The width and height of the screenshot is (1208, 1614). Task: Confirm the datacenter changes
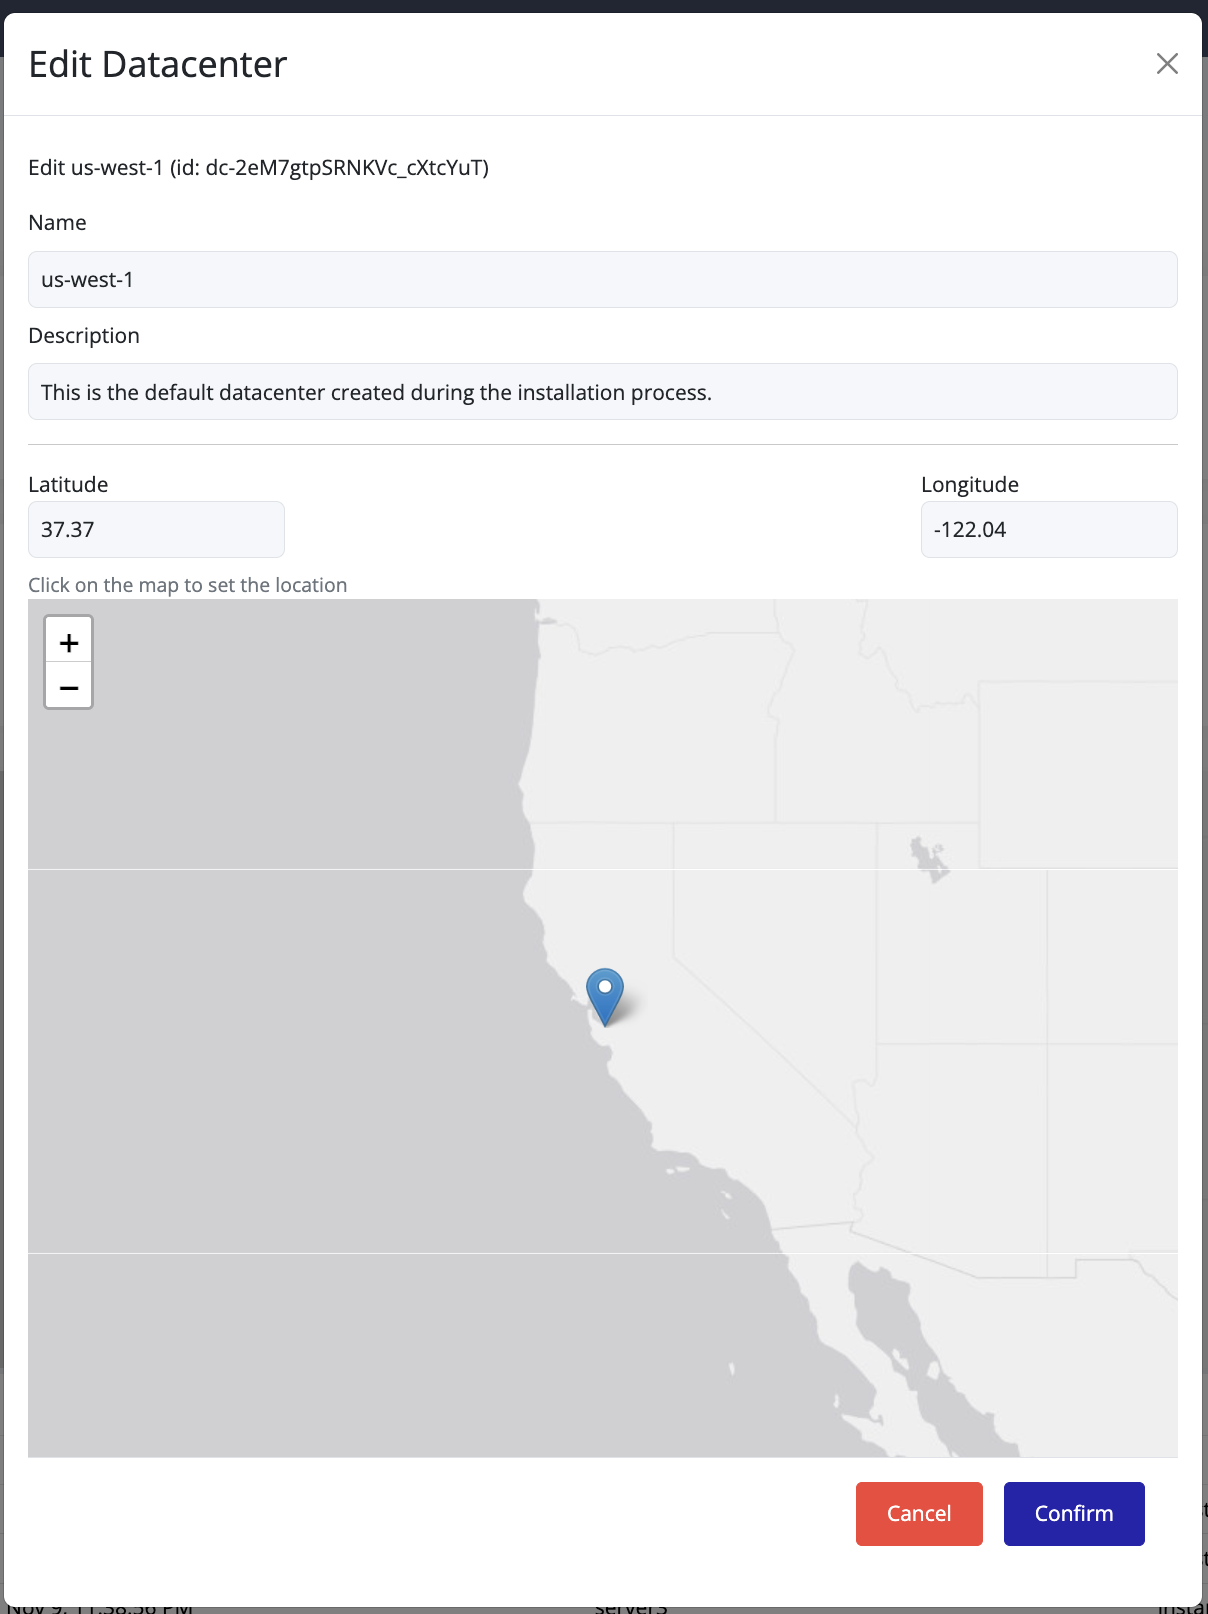pyautogui.click(x=1073, y=1514)
